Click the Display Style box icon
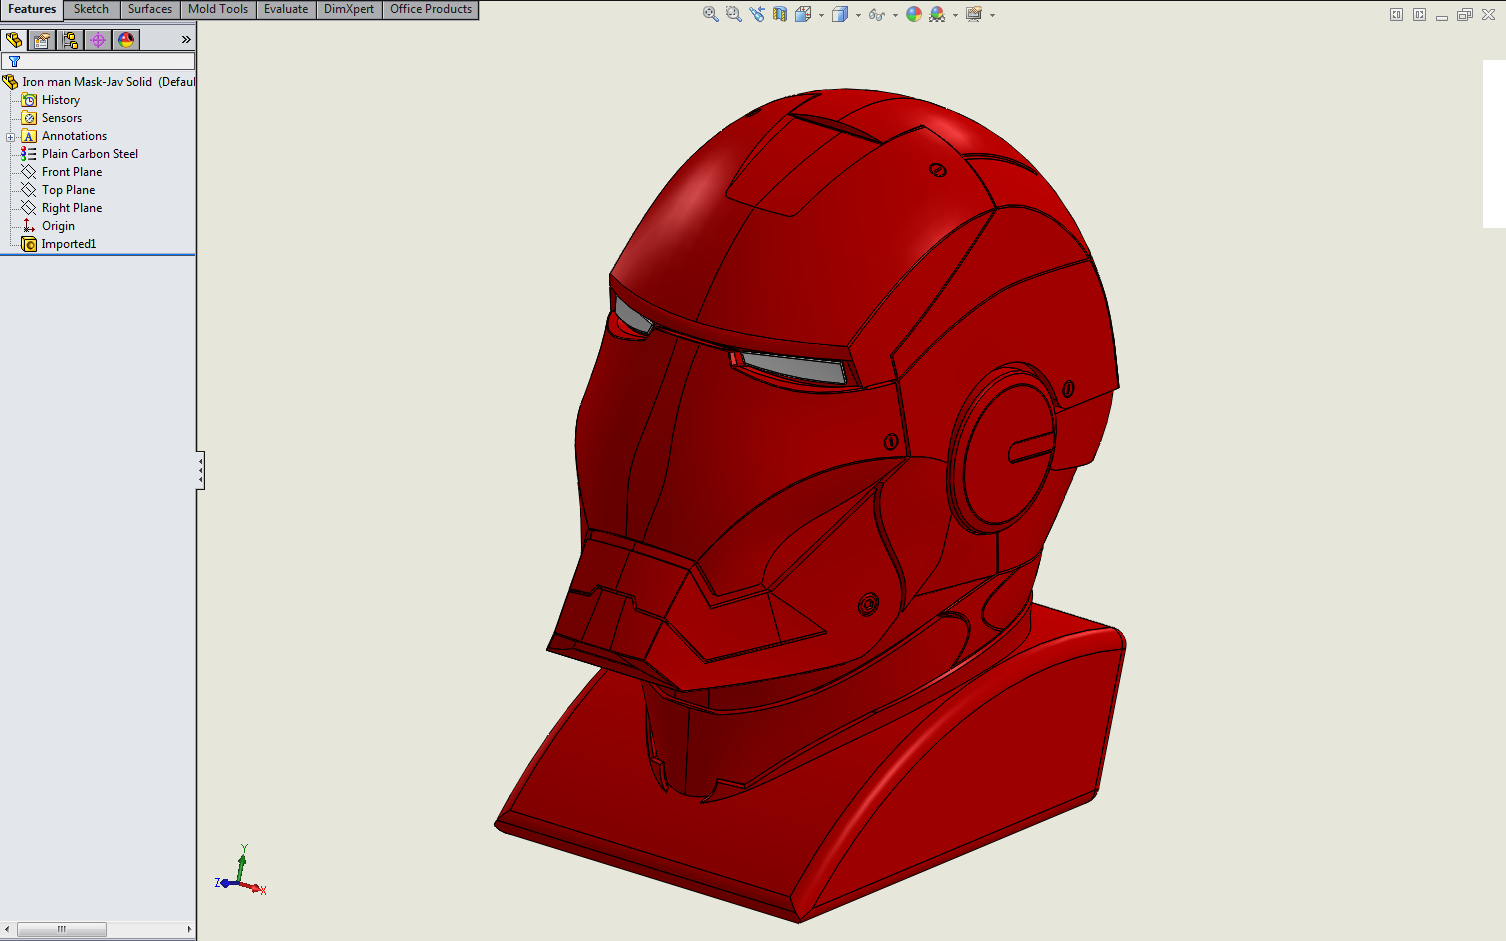 [840, 14]
